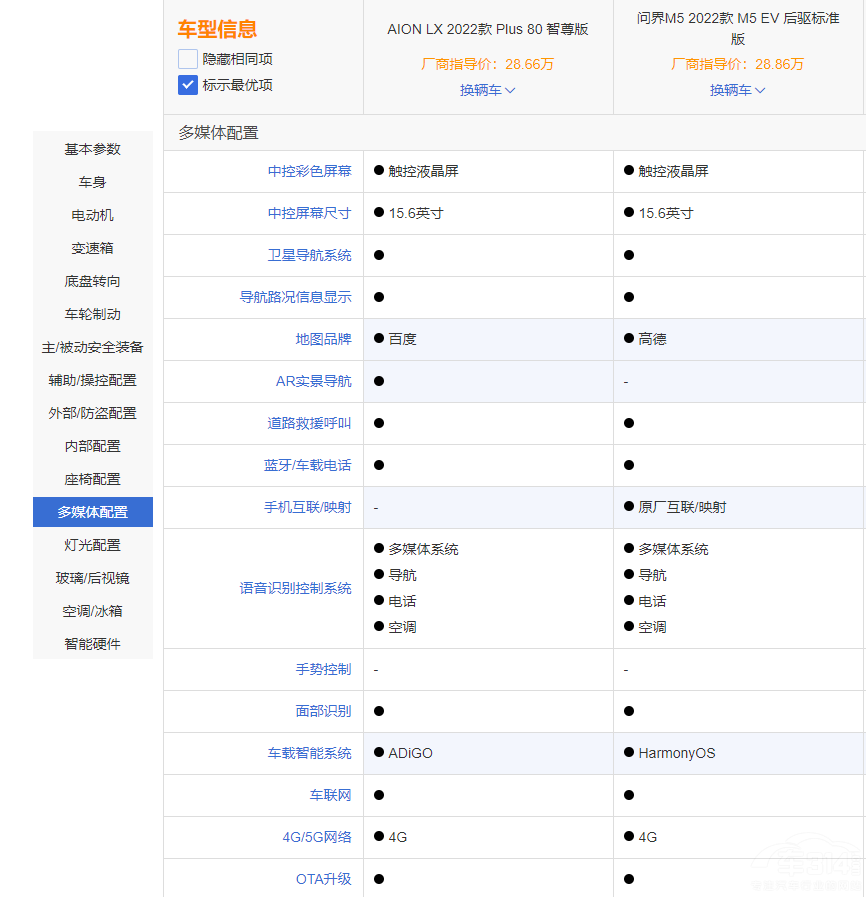Image resolution: width=866 pixels, height=897 pixels.
Task: Click AION LX 2022款 model title
Action: 487,29
